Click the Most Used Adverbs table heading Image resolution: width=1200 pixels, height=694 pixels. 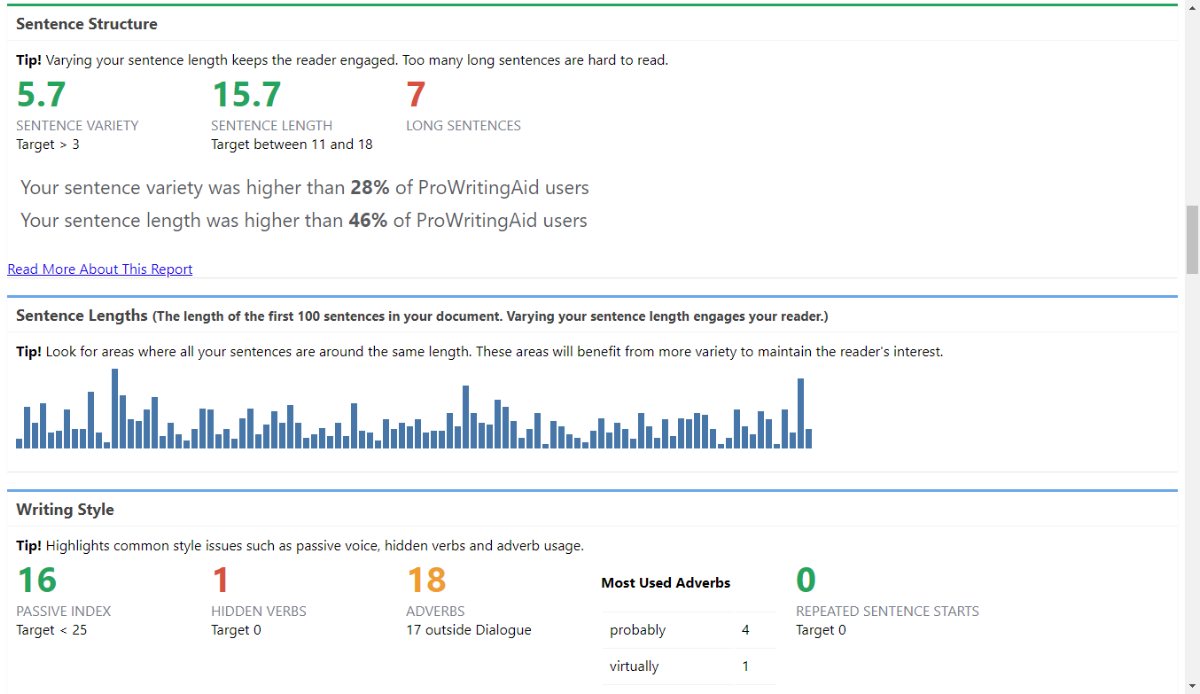pos(666,583)
